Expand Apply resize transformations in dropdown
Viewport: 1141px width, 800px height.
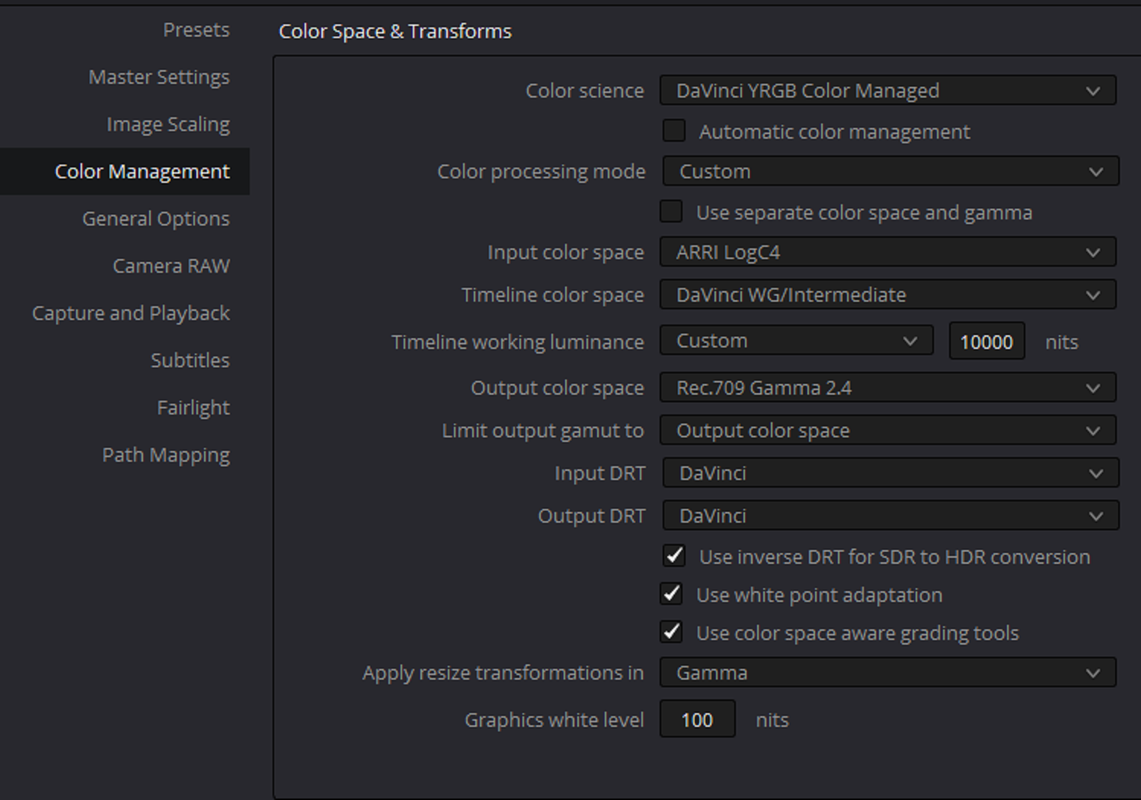tap(888, 673)
